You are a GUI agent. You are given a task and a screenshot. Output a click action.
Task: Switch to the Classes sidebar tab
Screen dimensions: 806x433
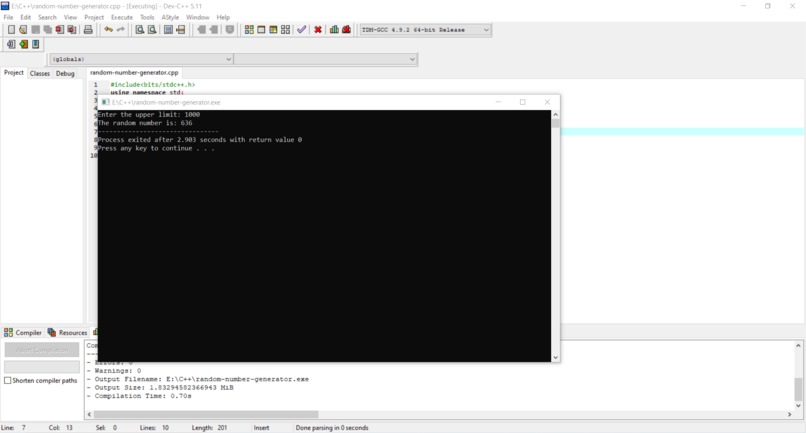40,73
